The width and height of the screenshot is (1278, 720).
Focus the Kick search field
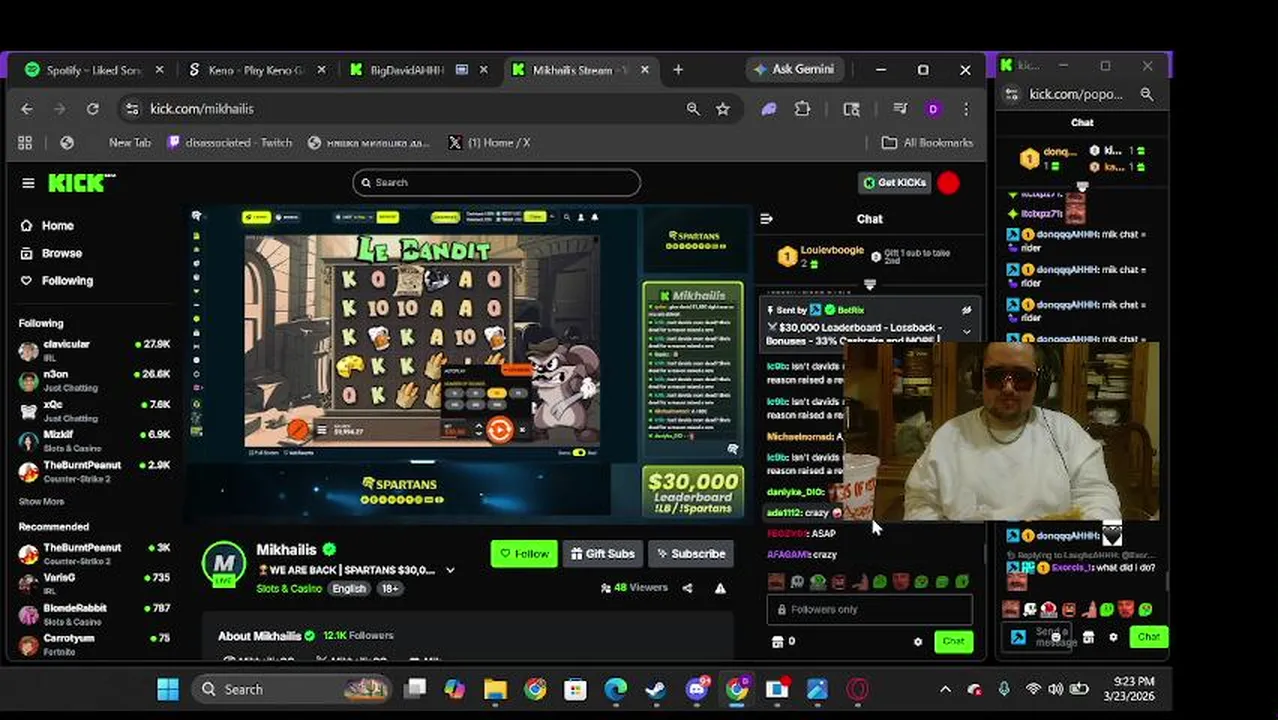(x=497, y=182)
